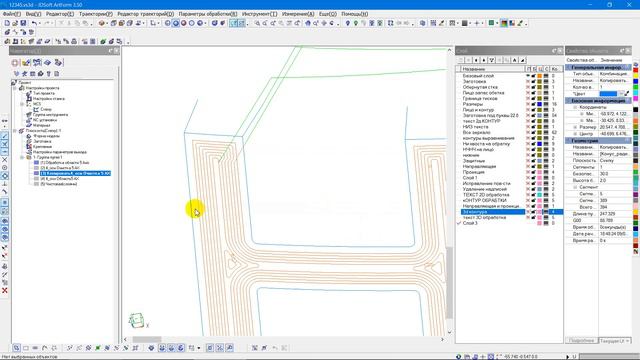Screen dimensions: 640x360
Task: Click the Undo arrow icon
Action: 34,23
